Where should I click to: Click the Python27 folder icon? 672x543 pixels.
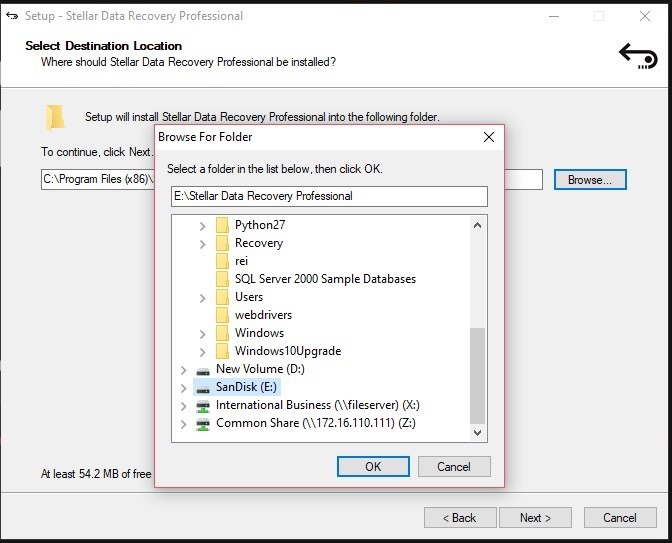(222, 225)
